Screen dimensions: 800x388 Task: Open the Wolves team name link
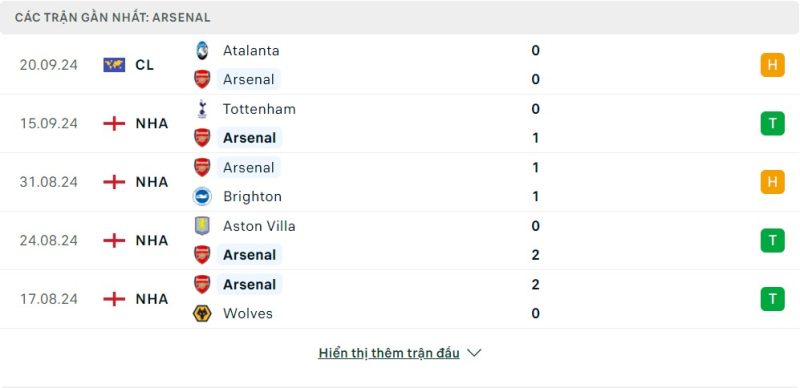click(247, 313)
